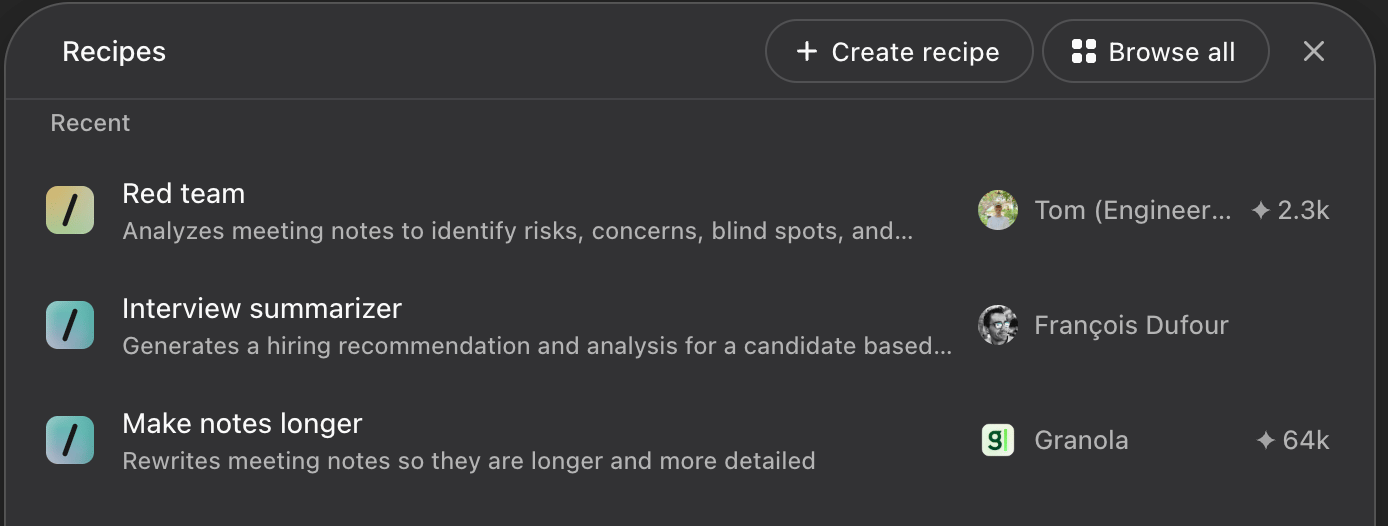The image size is (1388, 526).
Task: Click the Make notes longer slash icon
Action: (x=70, y=440)
